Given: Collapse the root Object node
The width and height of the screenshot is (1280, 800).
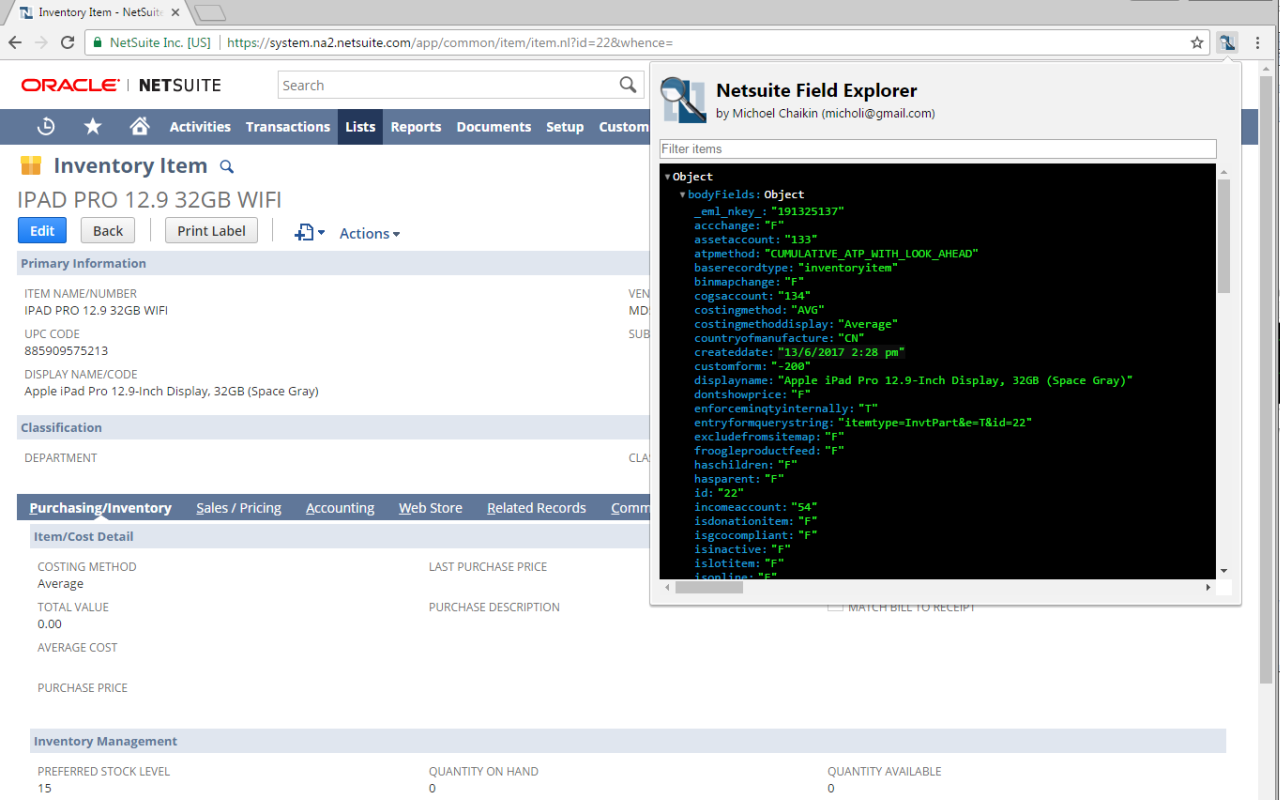Looking at the screenshot, I should pos(667,176).
